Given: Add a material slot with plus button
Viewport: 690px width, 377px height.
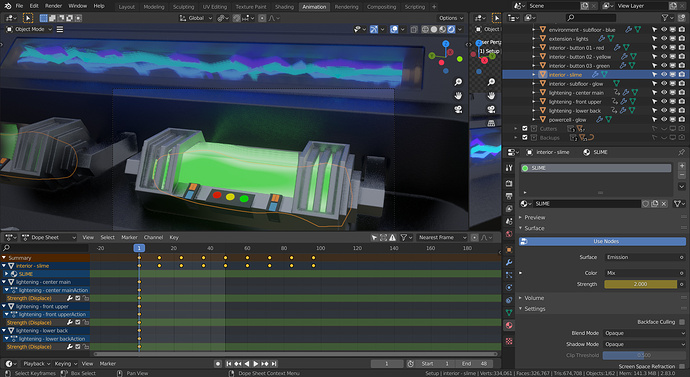Looking at the screenshot, I should coord(682,166).
